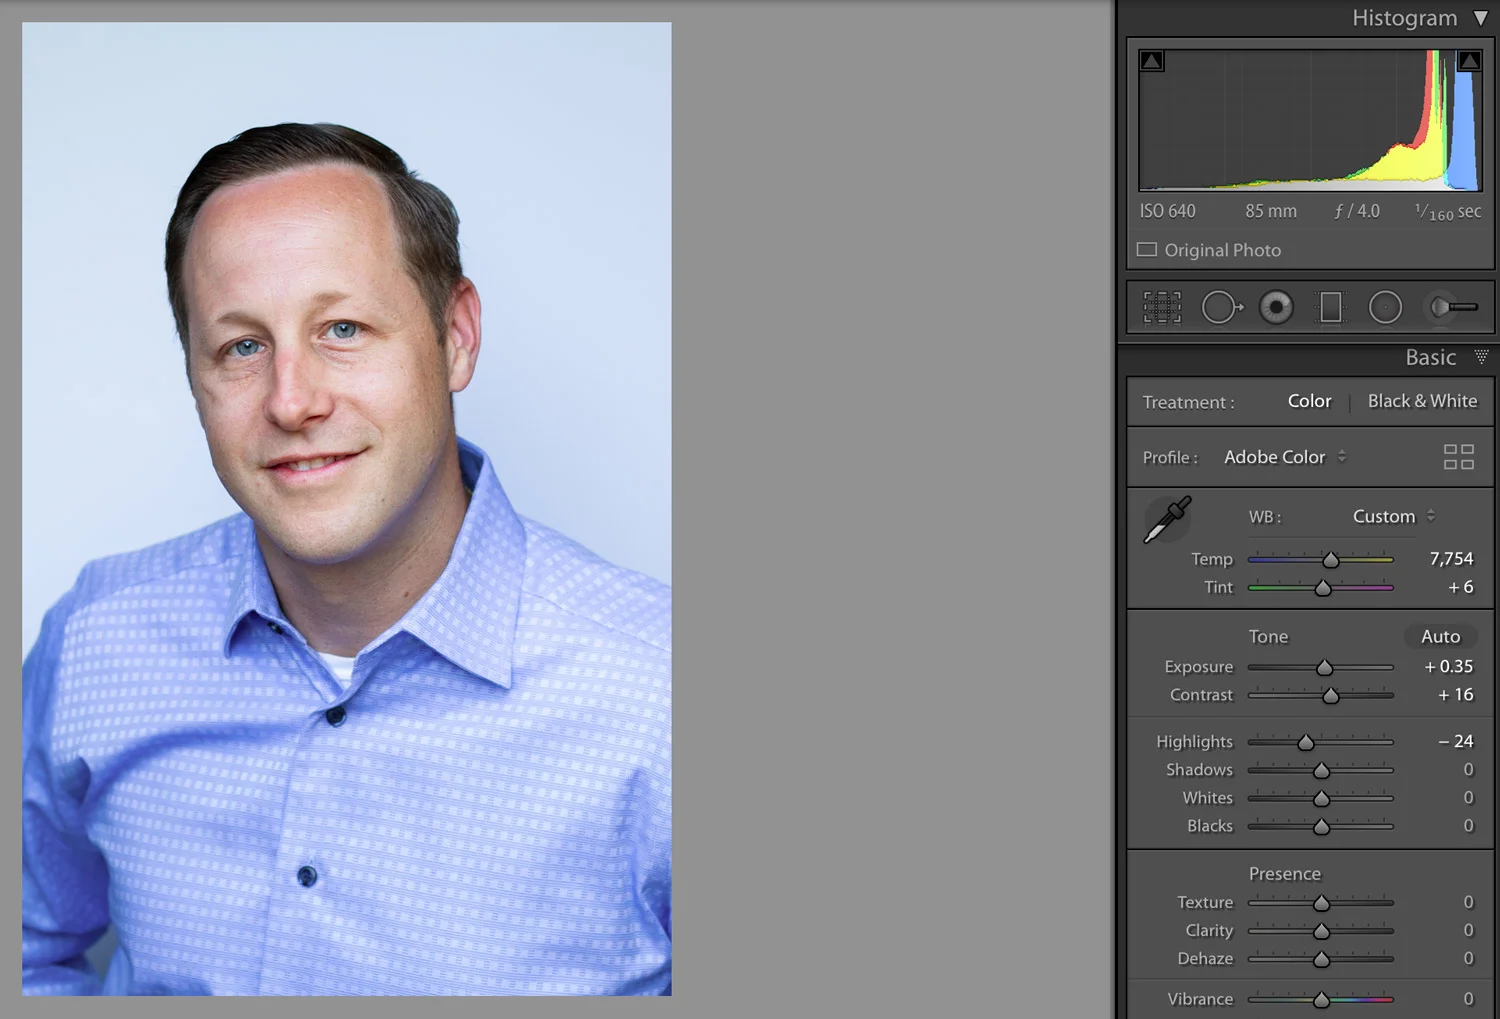Toggle the highlight clipping indicator
This screenshot has height=1019, width=1500.
[x=1468, y=60]
